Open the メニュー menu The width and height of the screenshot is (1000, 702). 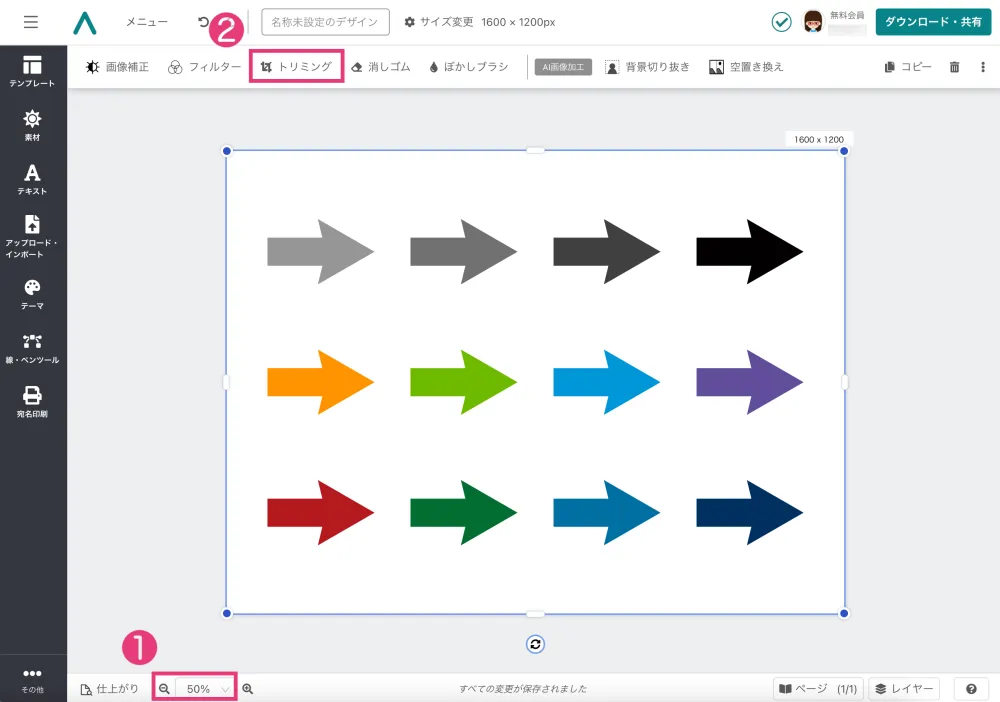pos(147,20)
